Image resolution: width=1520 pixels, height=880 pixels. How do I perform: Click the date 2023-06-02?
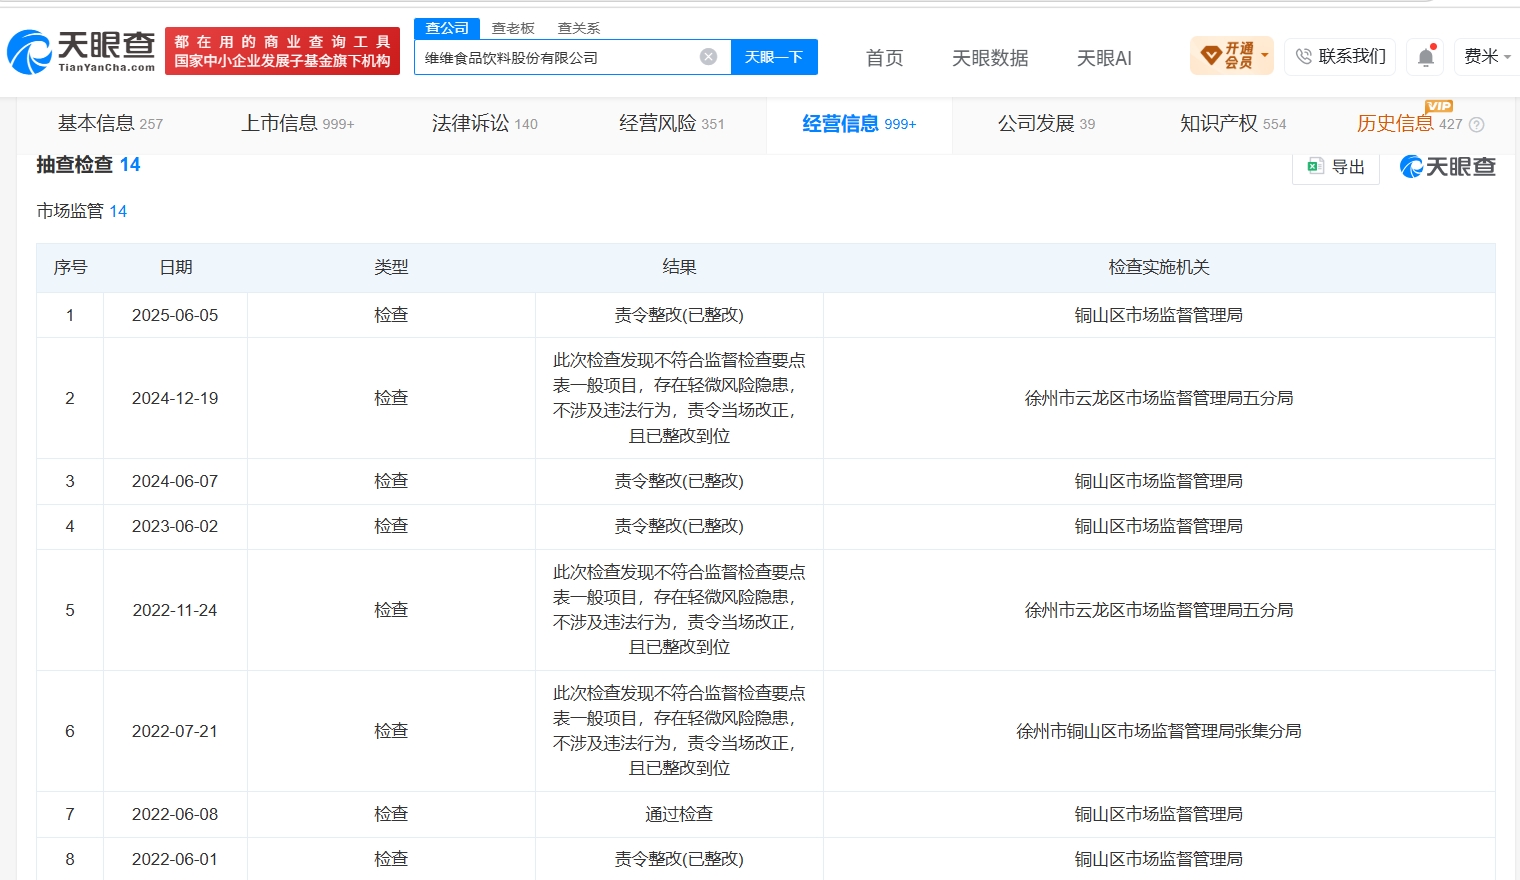tap(175, 526)
